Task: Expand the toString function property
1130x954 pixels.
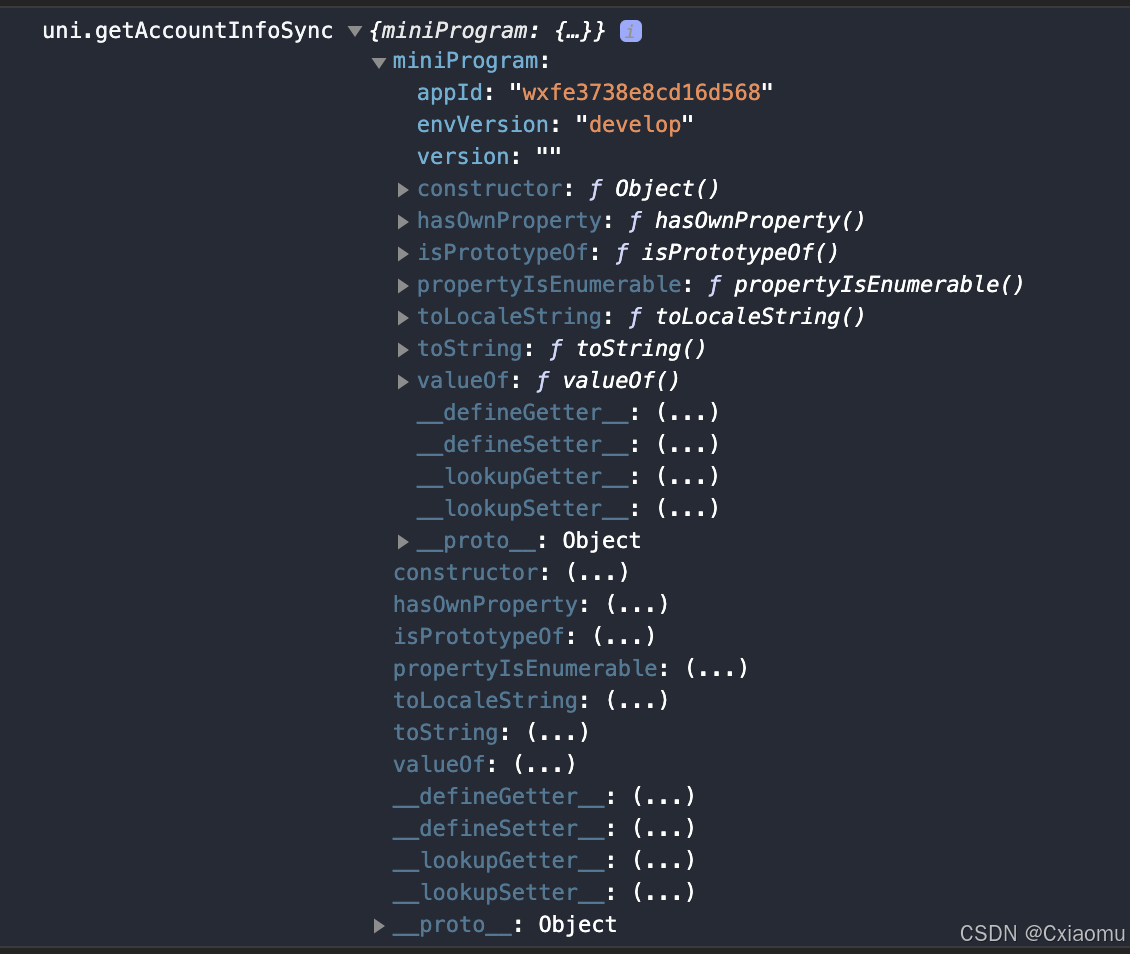Action: pos(403,349)
